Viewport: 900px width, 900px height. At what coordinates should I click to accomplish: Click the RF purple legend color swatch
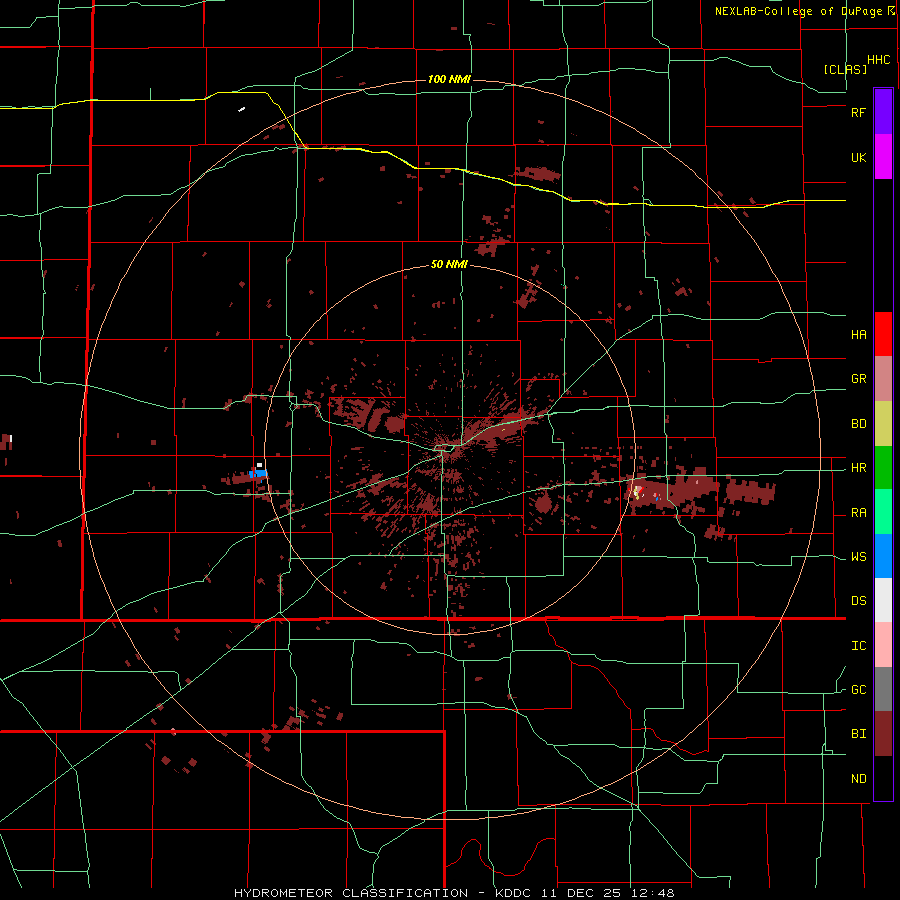point(883,112)
